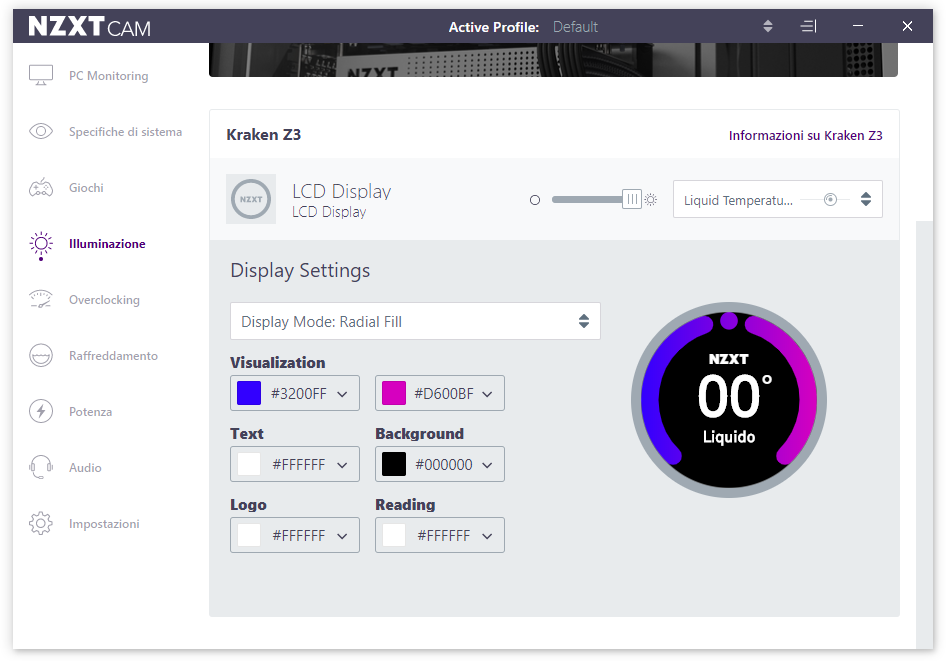Click the Kraken Z3 heading
Screen dimensions: 947x661
click(263, 135)
